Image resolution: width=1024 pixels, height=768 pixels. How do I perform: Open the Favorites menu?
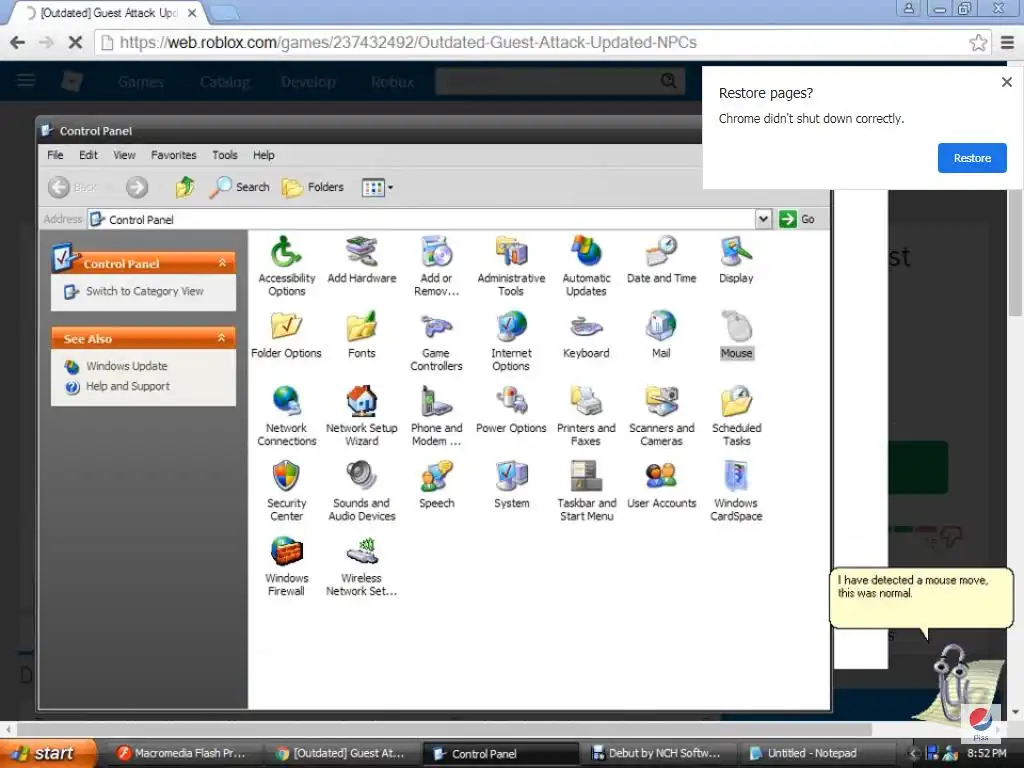point(174,155)
